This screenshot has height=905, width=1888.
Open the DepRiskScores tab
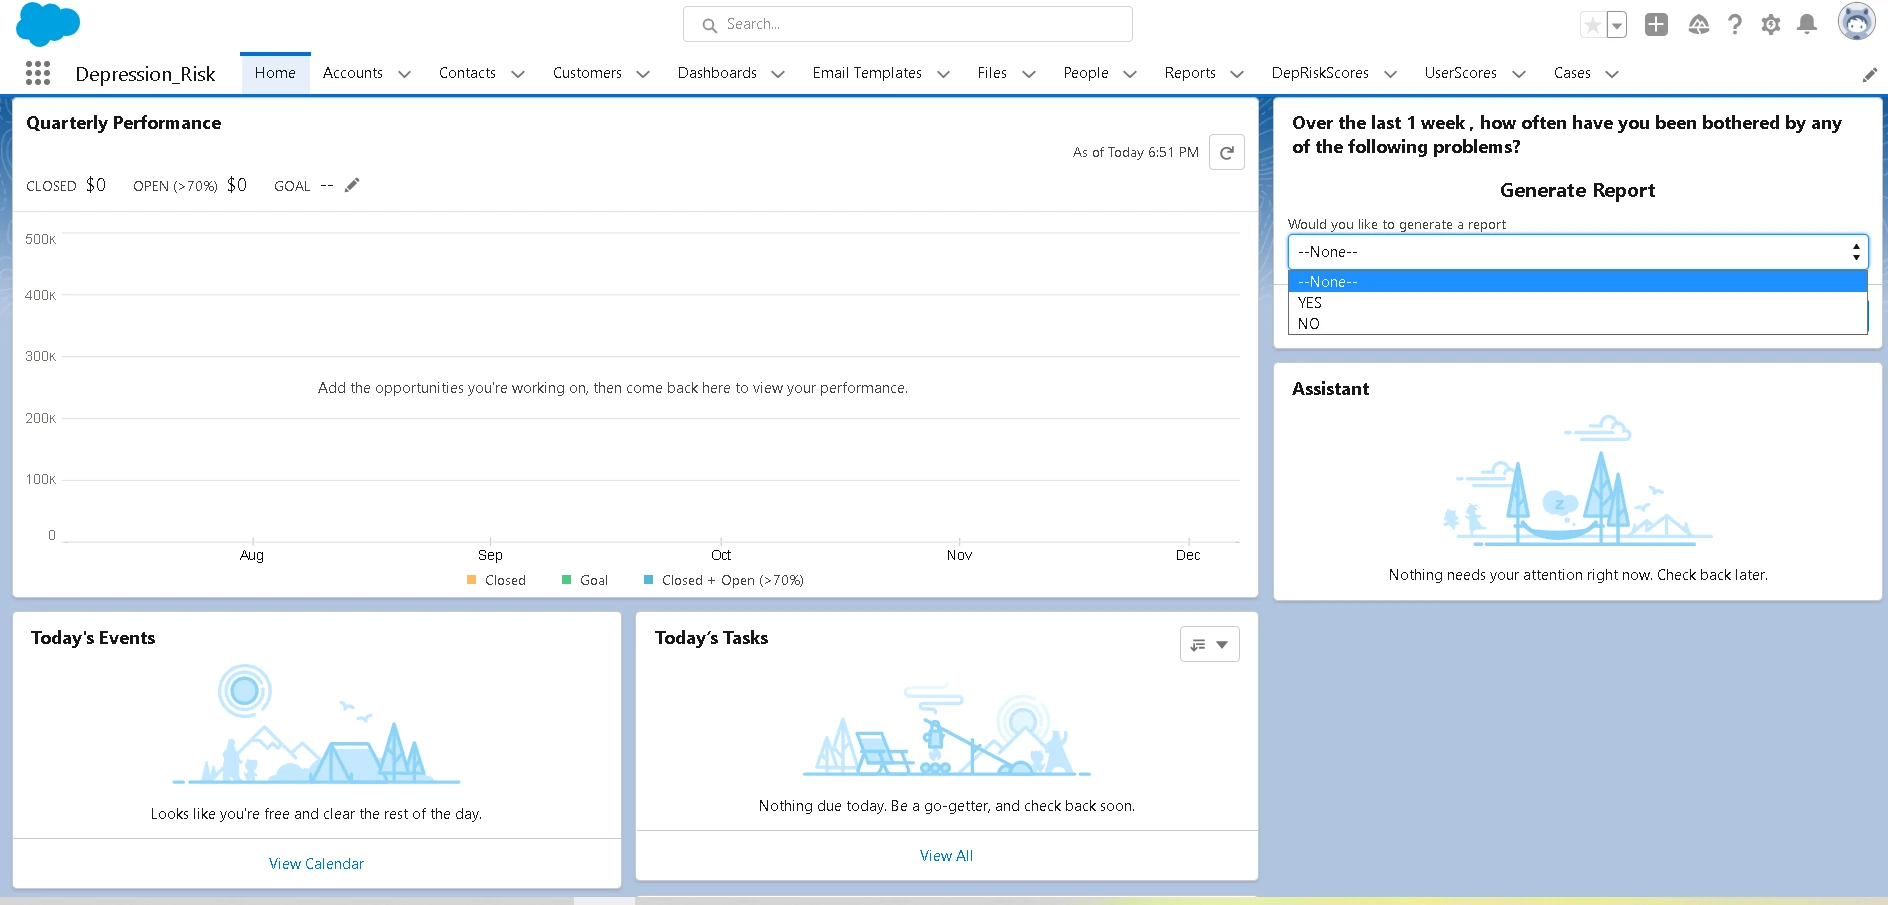coord(1320,73)
